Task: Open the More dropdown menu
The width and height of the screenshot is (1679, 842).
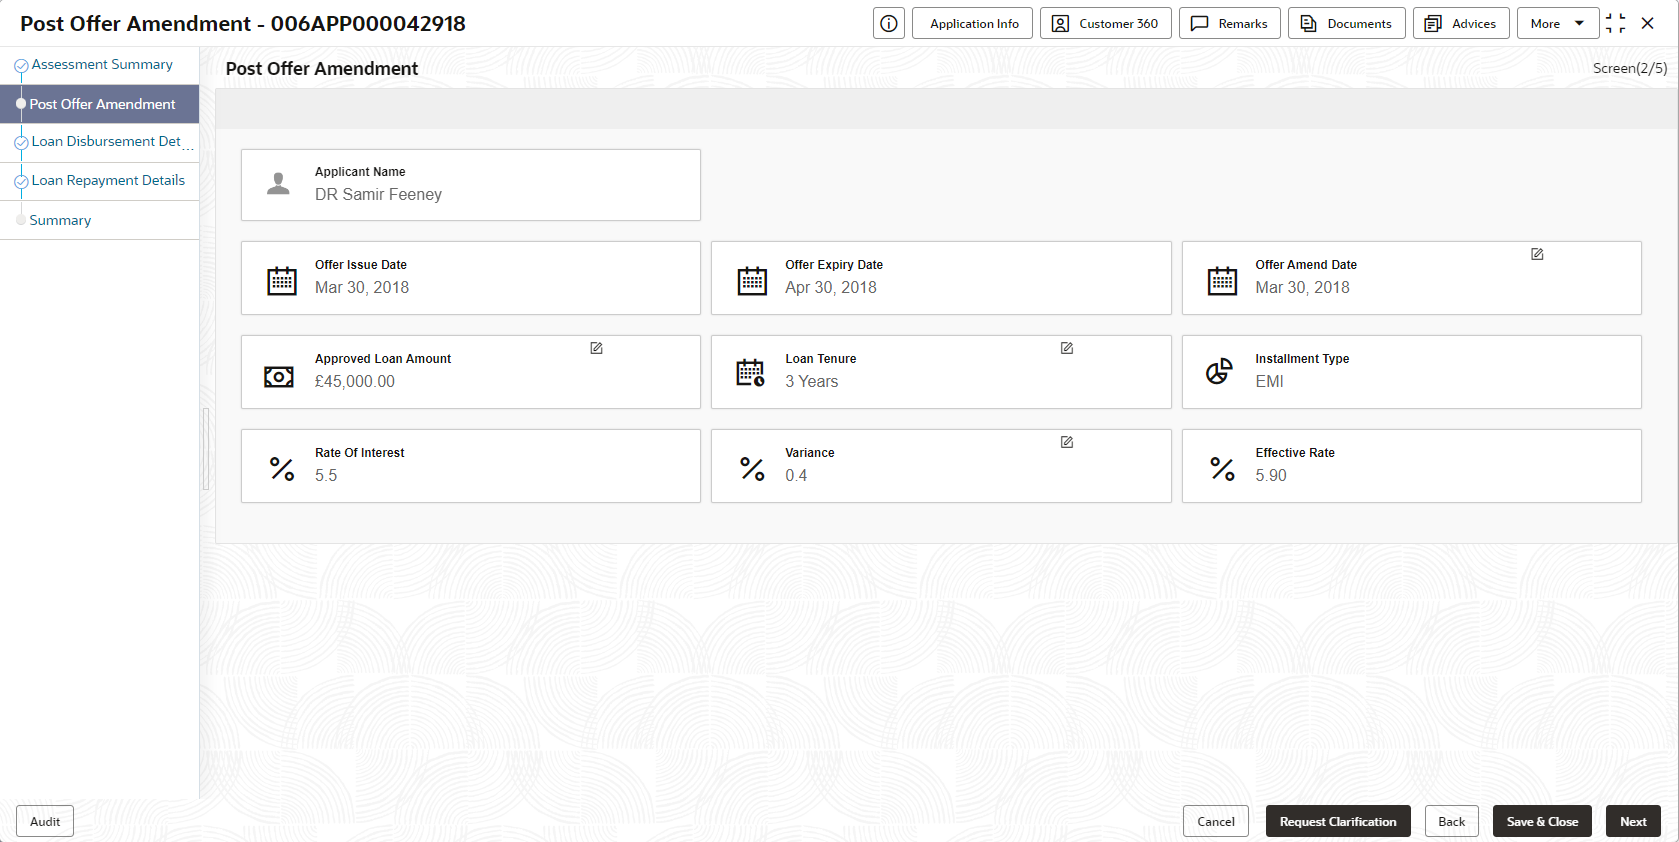Action: click(1557, 23)
